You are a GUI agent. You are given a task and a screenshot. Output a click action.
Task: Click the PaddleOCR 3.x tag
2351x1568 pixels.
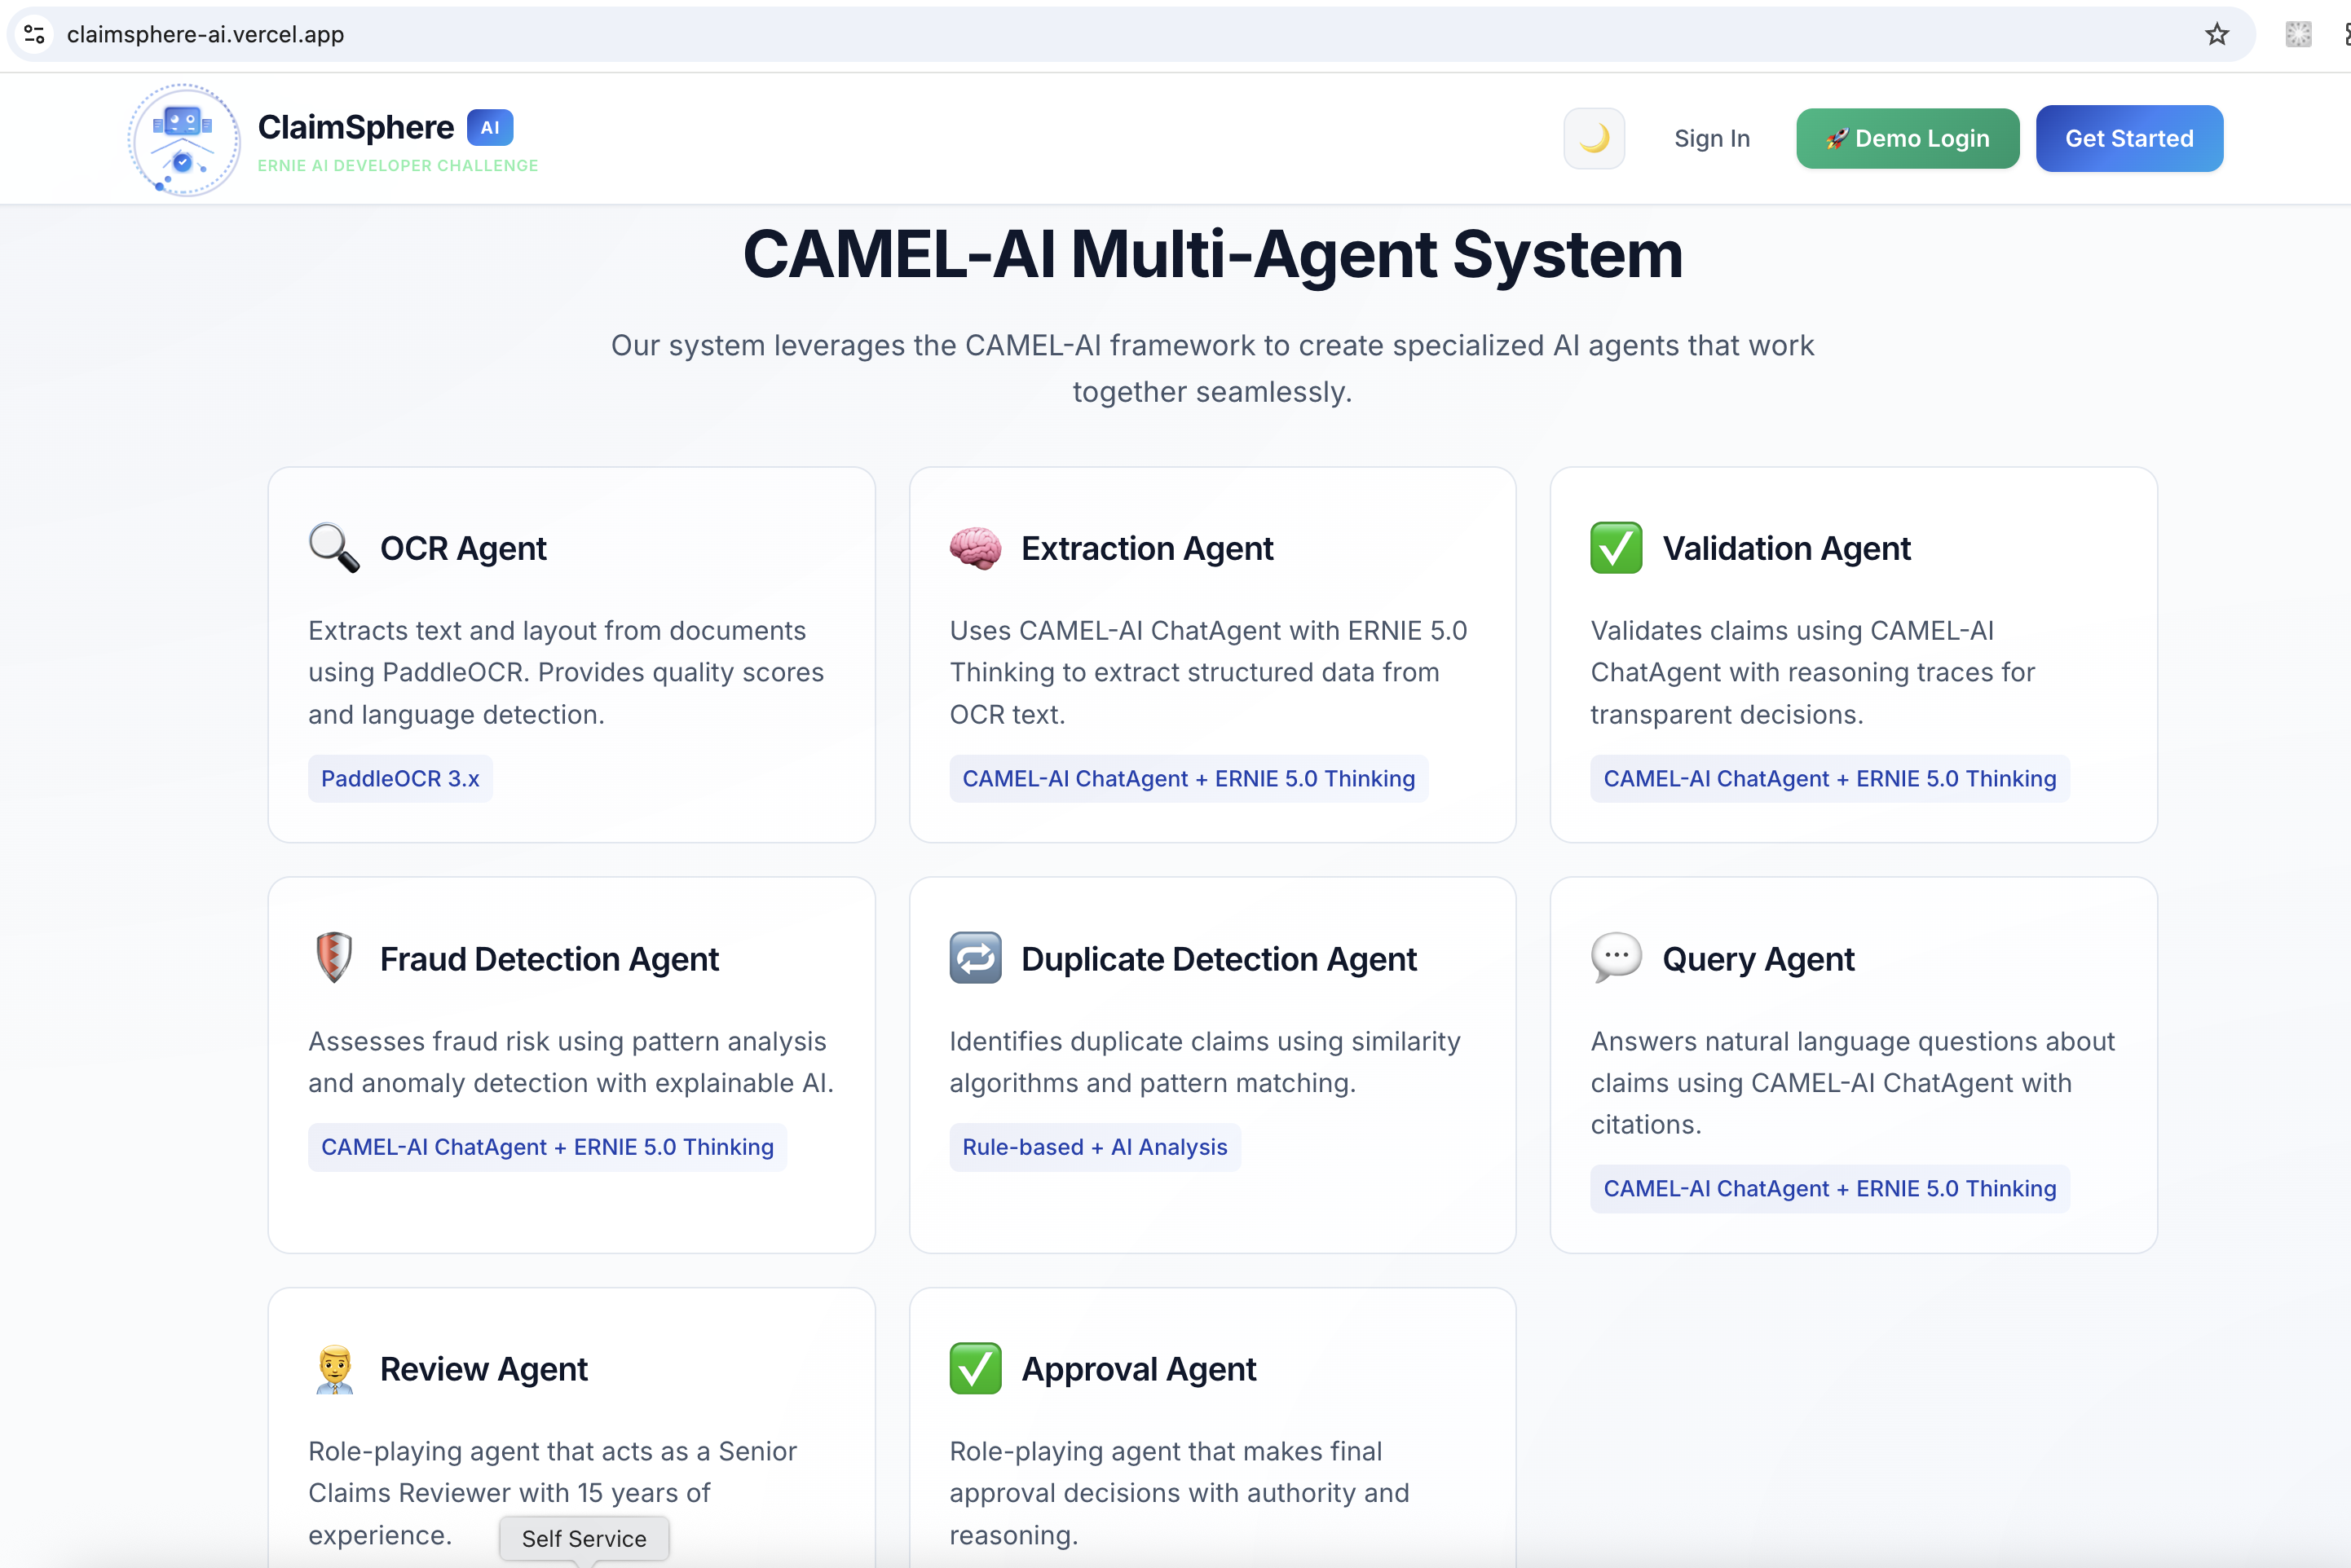coord(400,778)
